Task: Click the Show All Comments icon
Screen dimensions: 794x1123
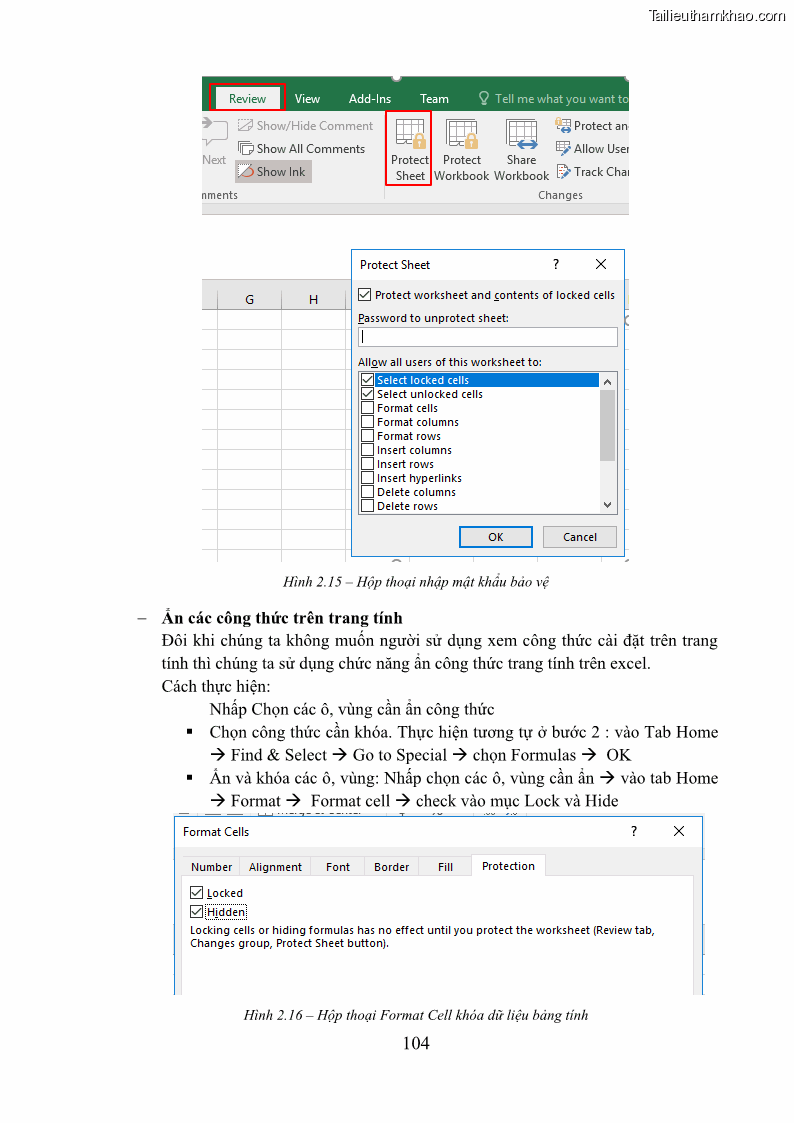Action: click(x=246, y=149)
